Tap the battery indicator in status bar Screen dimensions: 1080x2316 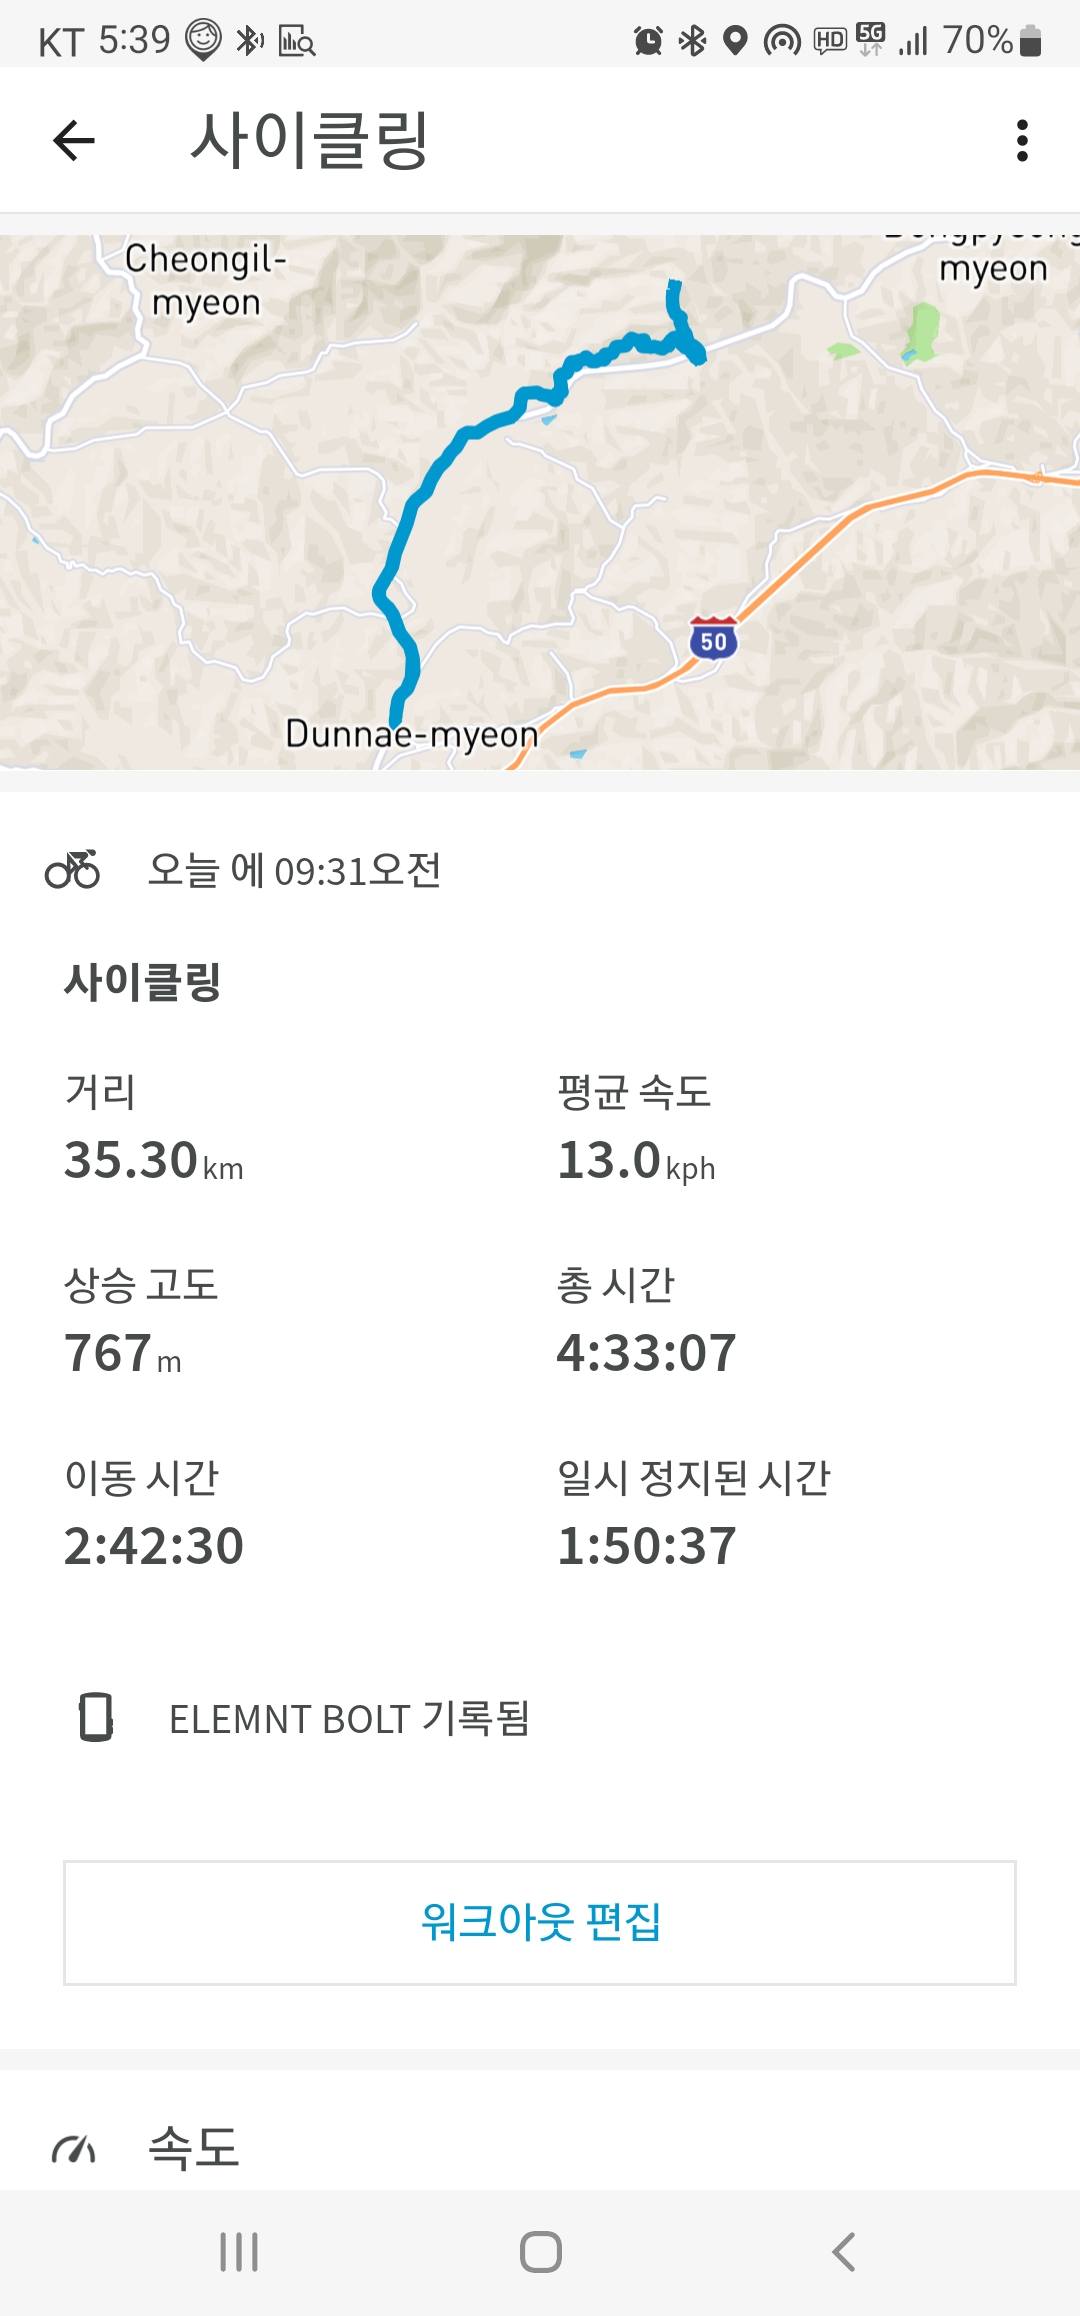pyautogui.click(x=1031, y=41)
